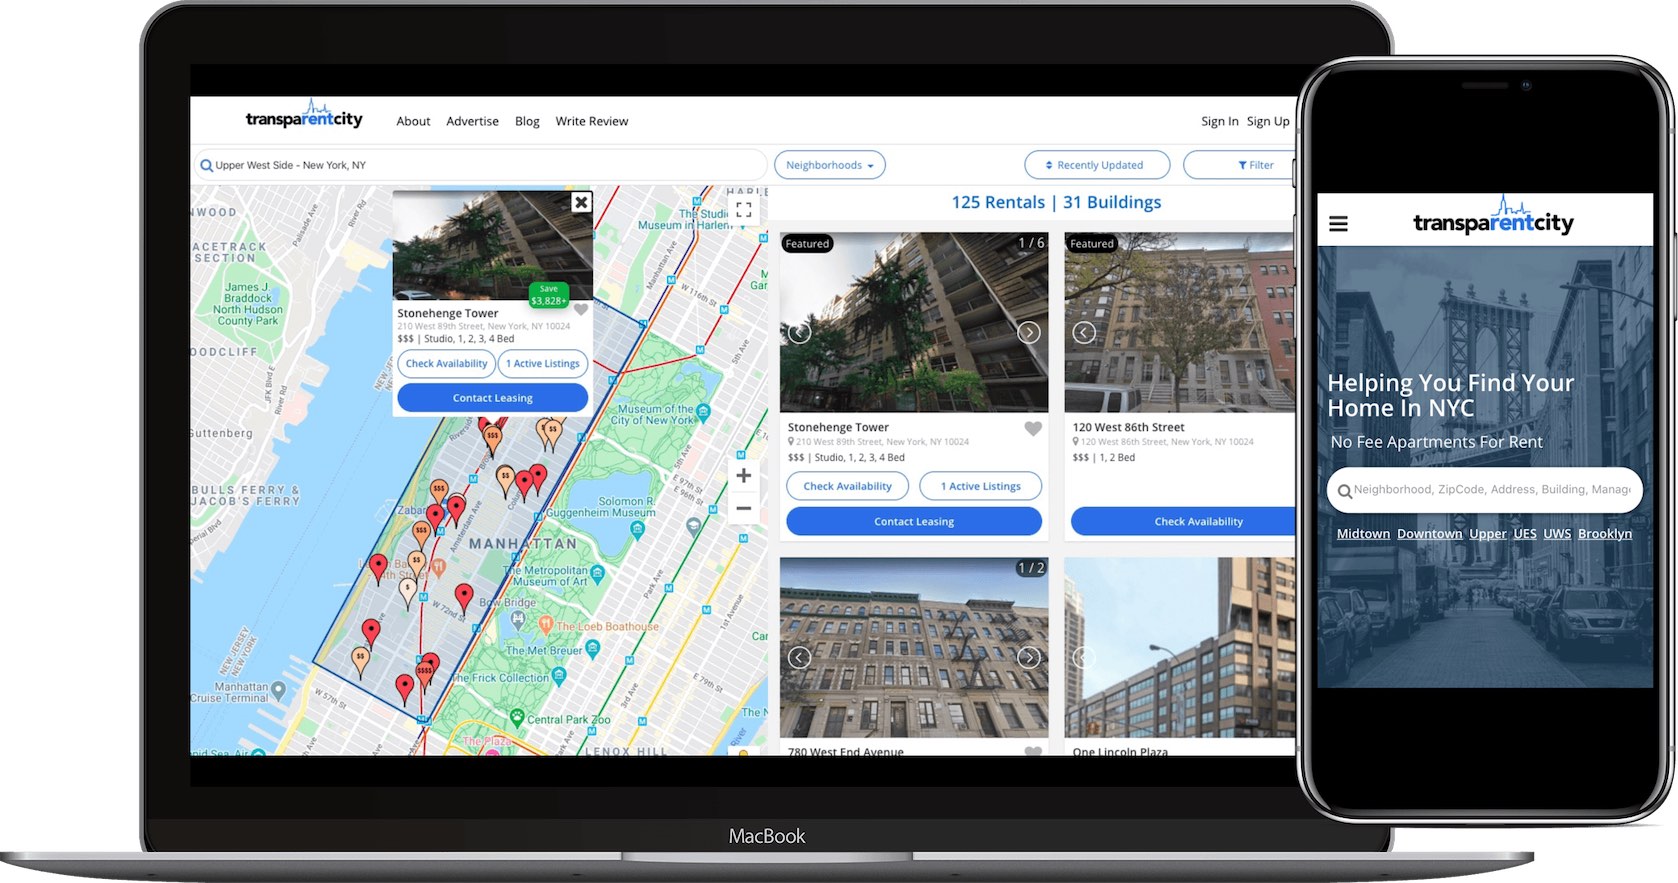Click the Solomon R. Guggenheim Museum map marker
1678x883 pixels.
pyautogui.click(x=638, y=530)
